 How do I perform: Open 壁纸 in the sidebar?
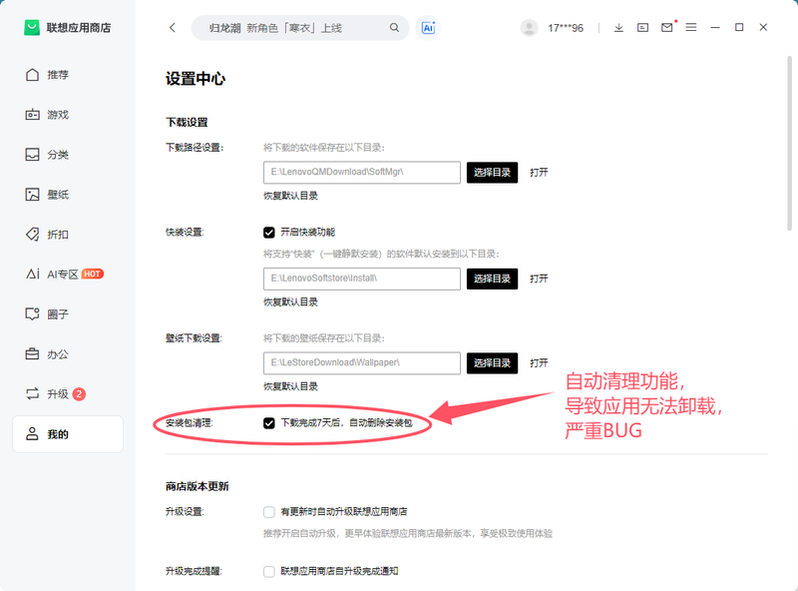tap(68, 194)
